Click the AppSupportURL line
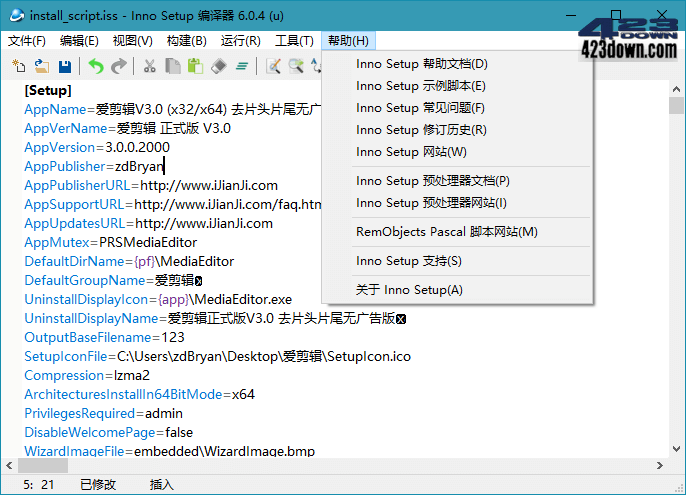Viewport: 686px width, 495px height. click(172, 204)
